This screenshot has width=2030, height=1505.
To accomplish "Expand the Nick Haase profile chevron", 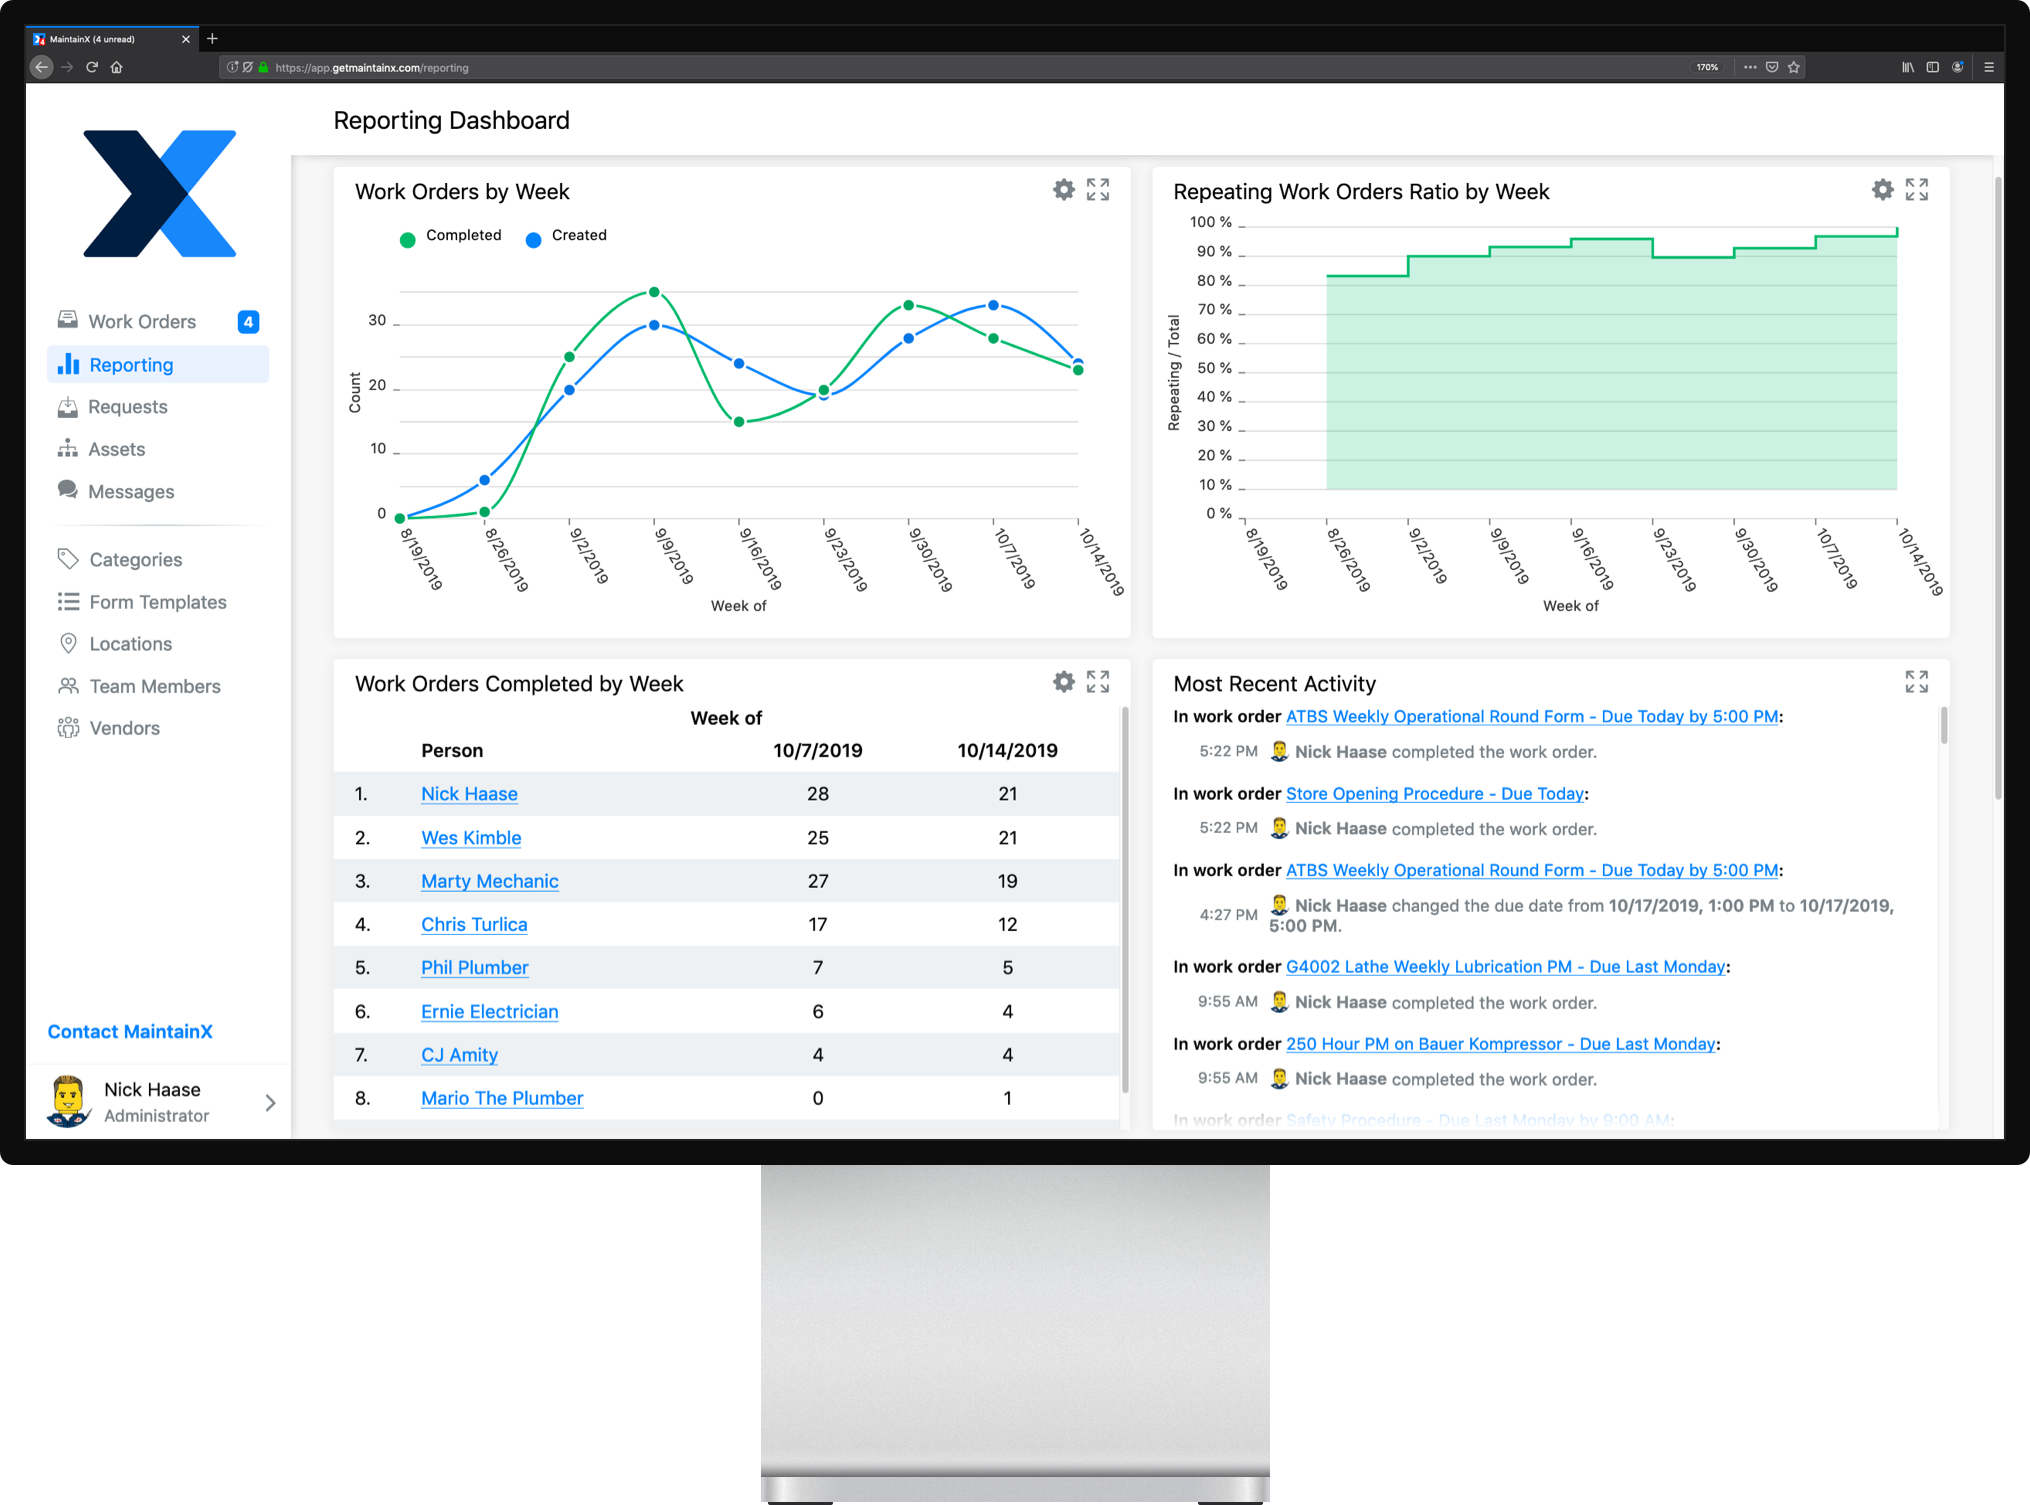I will click(269, 1102).
